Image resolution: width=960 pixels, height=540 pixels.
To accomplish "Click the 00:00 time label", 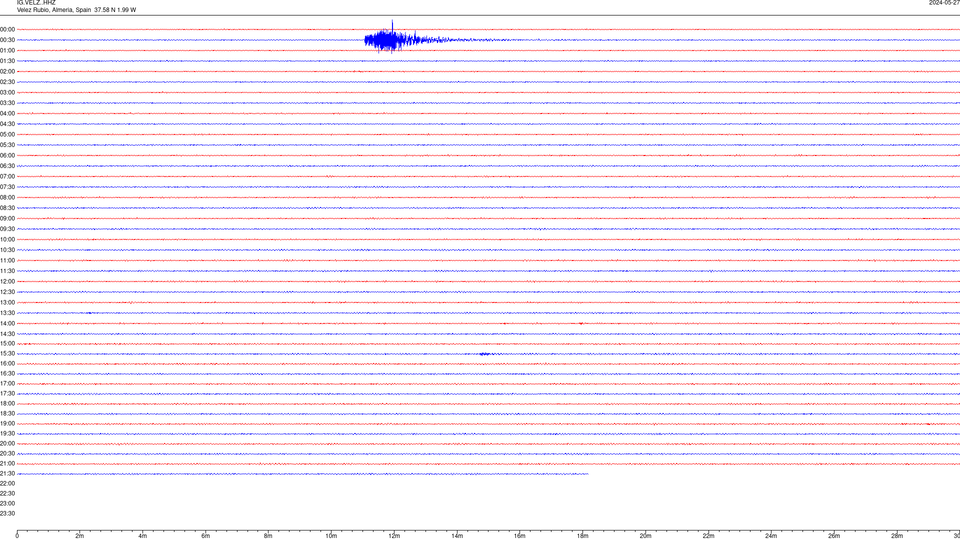I will tap(7, 29).
